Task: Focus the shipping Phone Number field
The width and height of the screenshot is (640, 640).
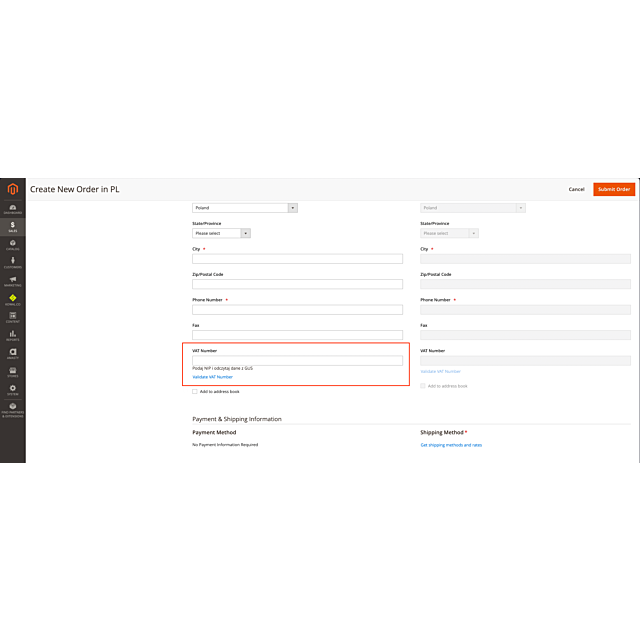Action: (525, 310)
